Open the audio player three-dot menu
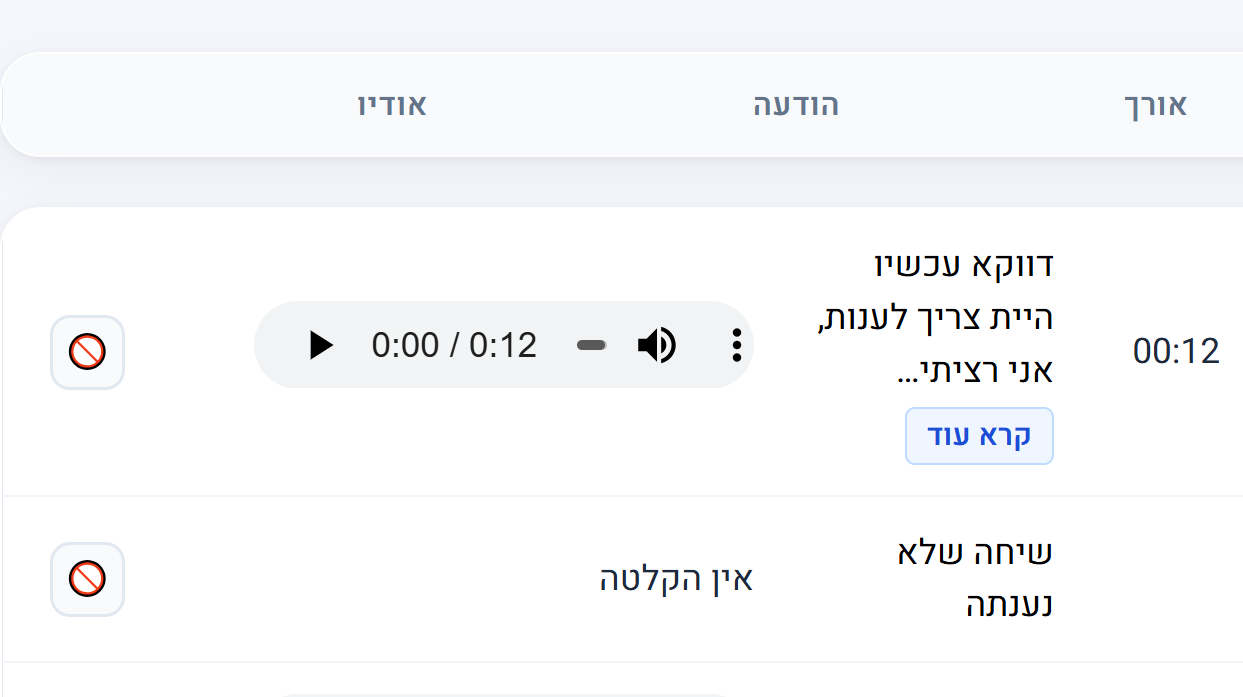The image size is (1243, 697). (736, 345)
